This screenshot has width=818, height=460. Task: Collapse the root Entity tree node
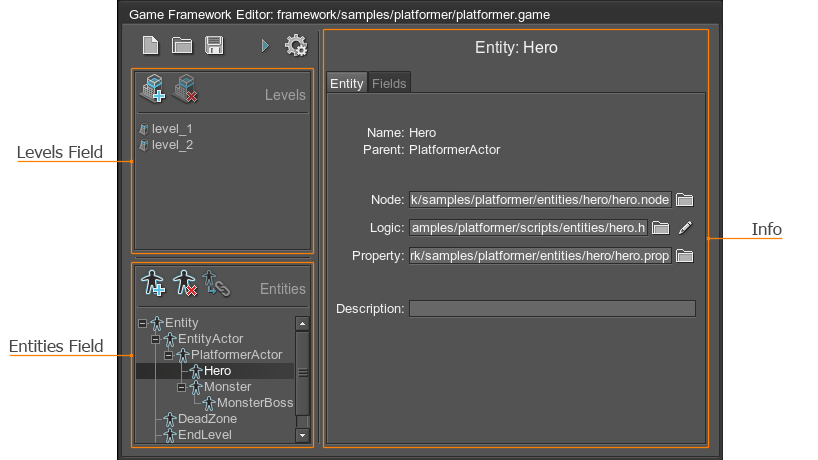[x=143, y=323]
